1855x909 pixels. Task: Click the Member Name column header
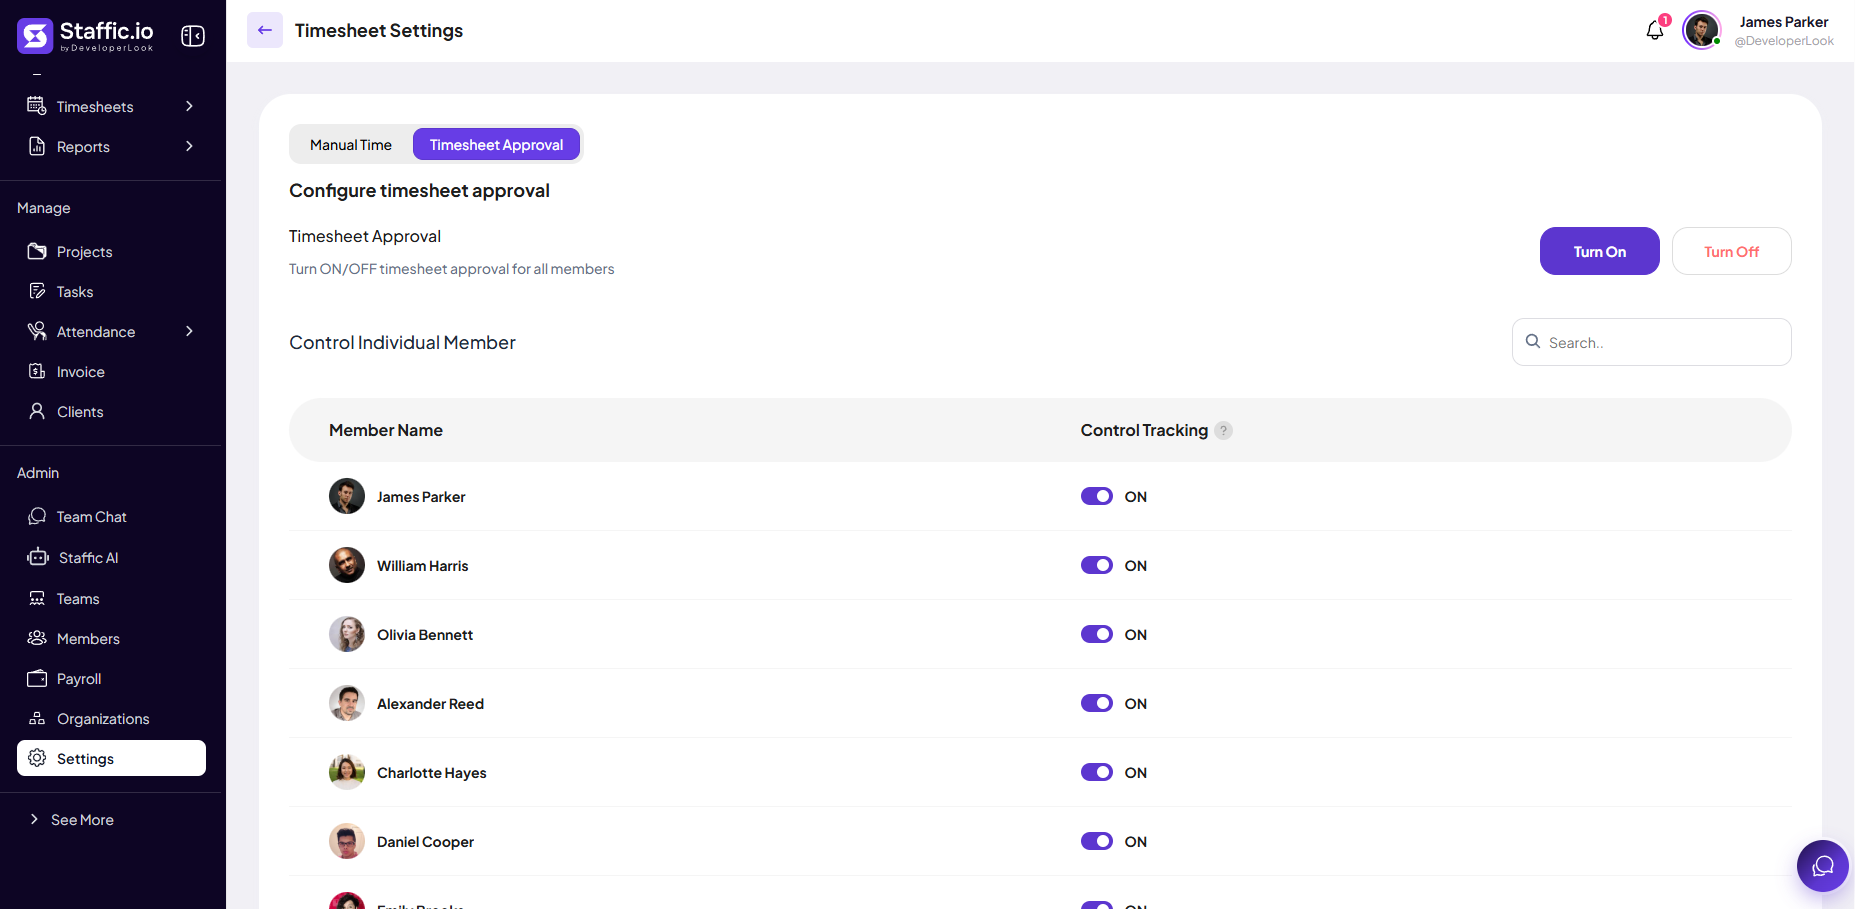coord(386,430)
